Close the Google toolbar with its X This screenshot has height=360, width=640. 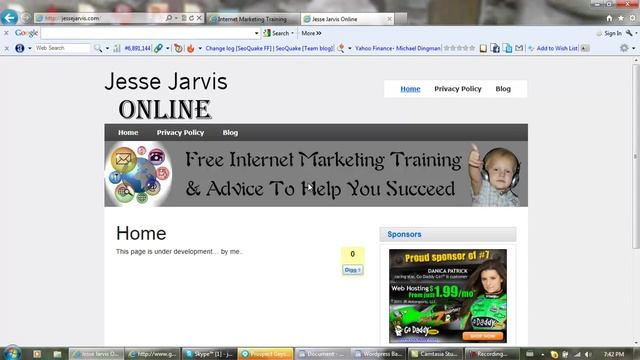pos(6,33)
